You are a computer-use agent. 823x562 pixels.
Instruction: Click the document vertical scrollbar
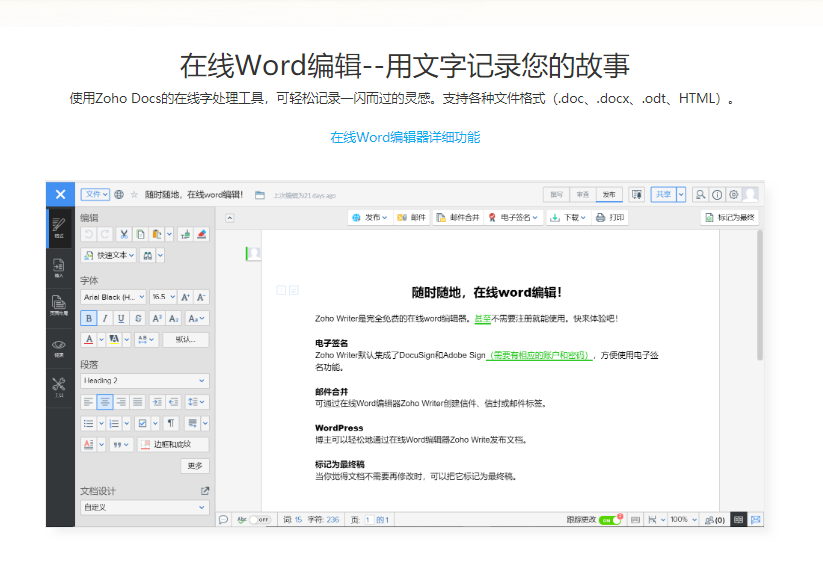click(759, 295)
